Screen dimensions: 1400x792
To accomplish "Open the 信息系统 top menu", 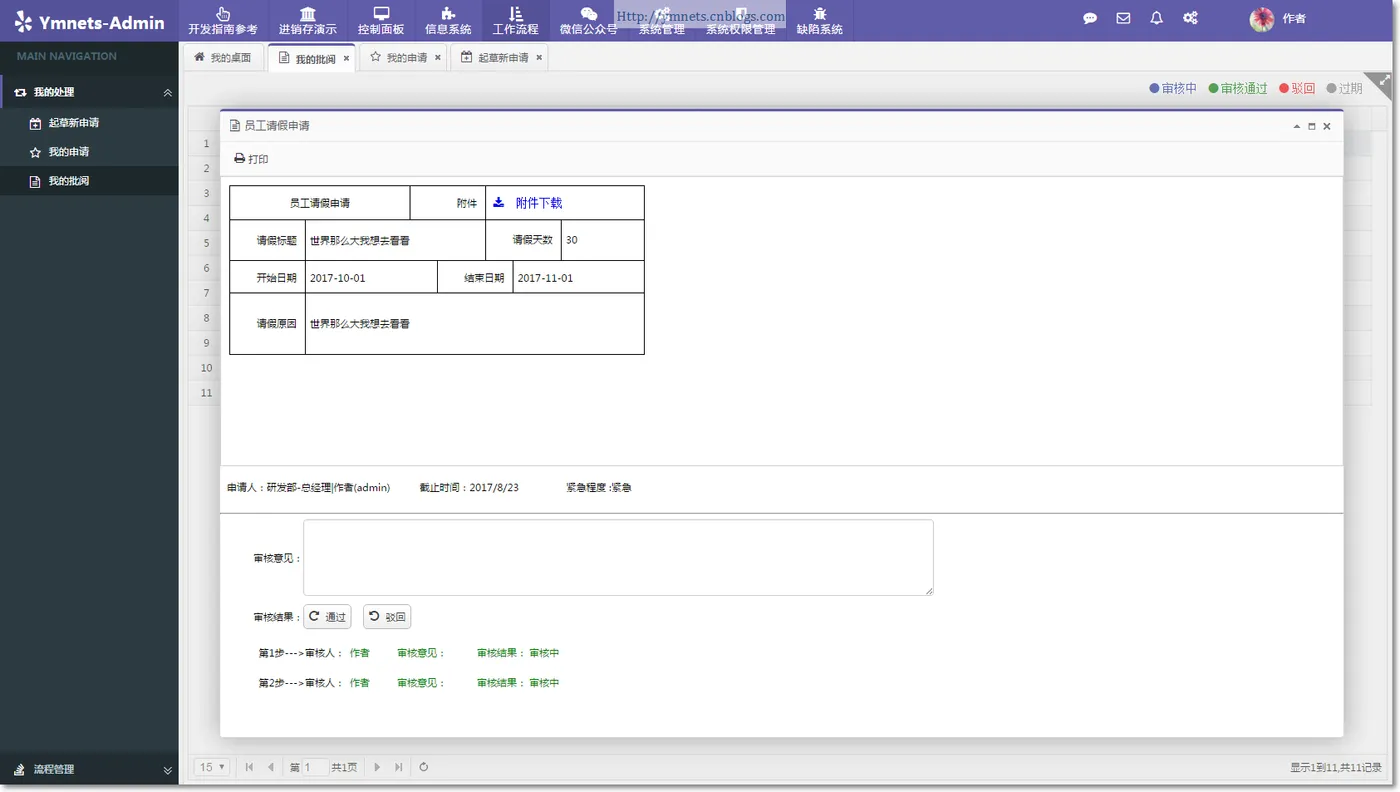I will click(448, 21).
